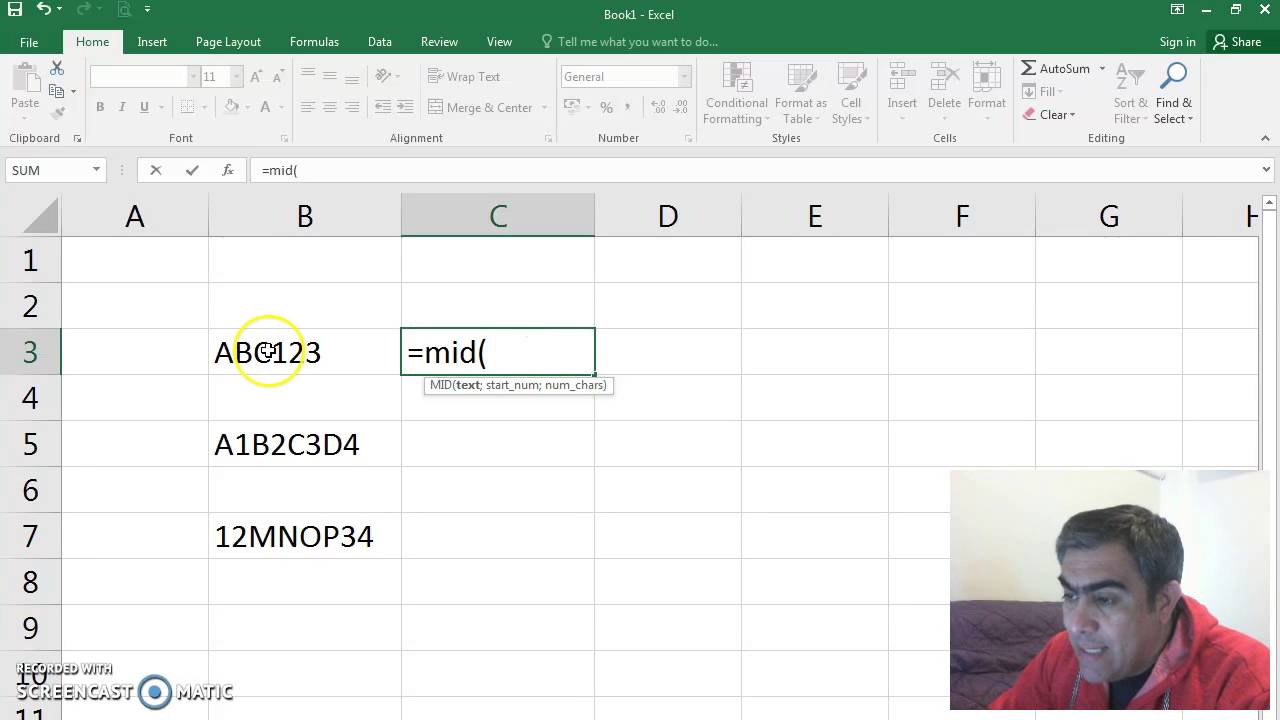Viewport: 1280px width, 720px height.
Task: Toggle Underline formatting
Action: 144,107
